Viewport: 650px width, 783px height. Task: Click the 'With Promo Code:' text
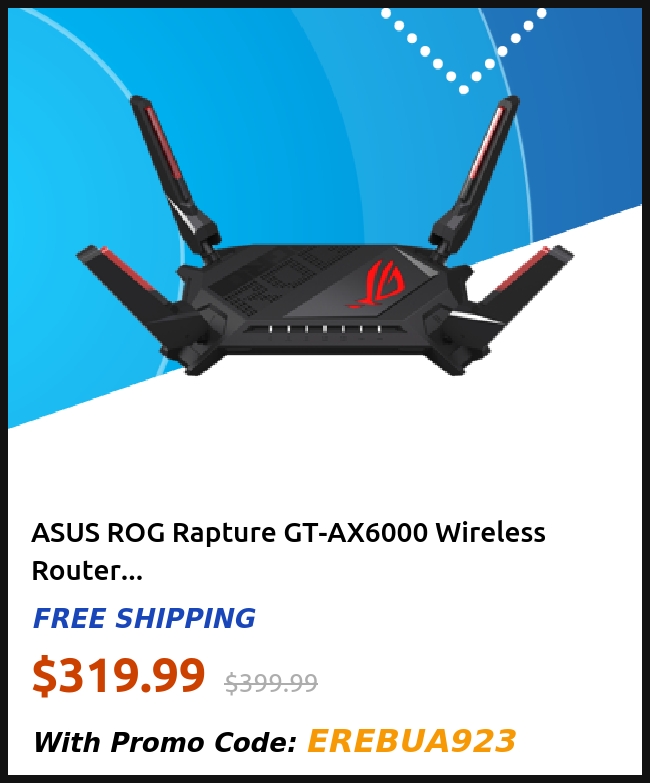tap(165, 742)
